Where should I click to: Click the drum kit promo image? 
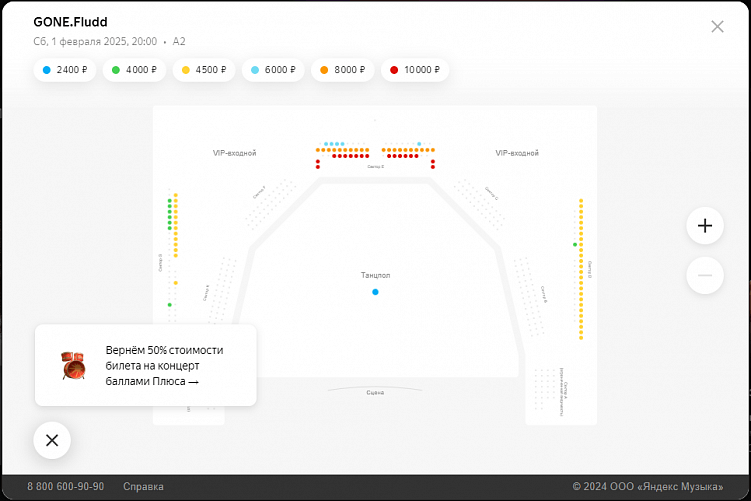click(x=73, y=365)
